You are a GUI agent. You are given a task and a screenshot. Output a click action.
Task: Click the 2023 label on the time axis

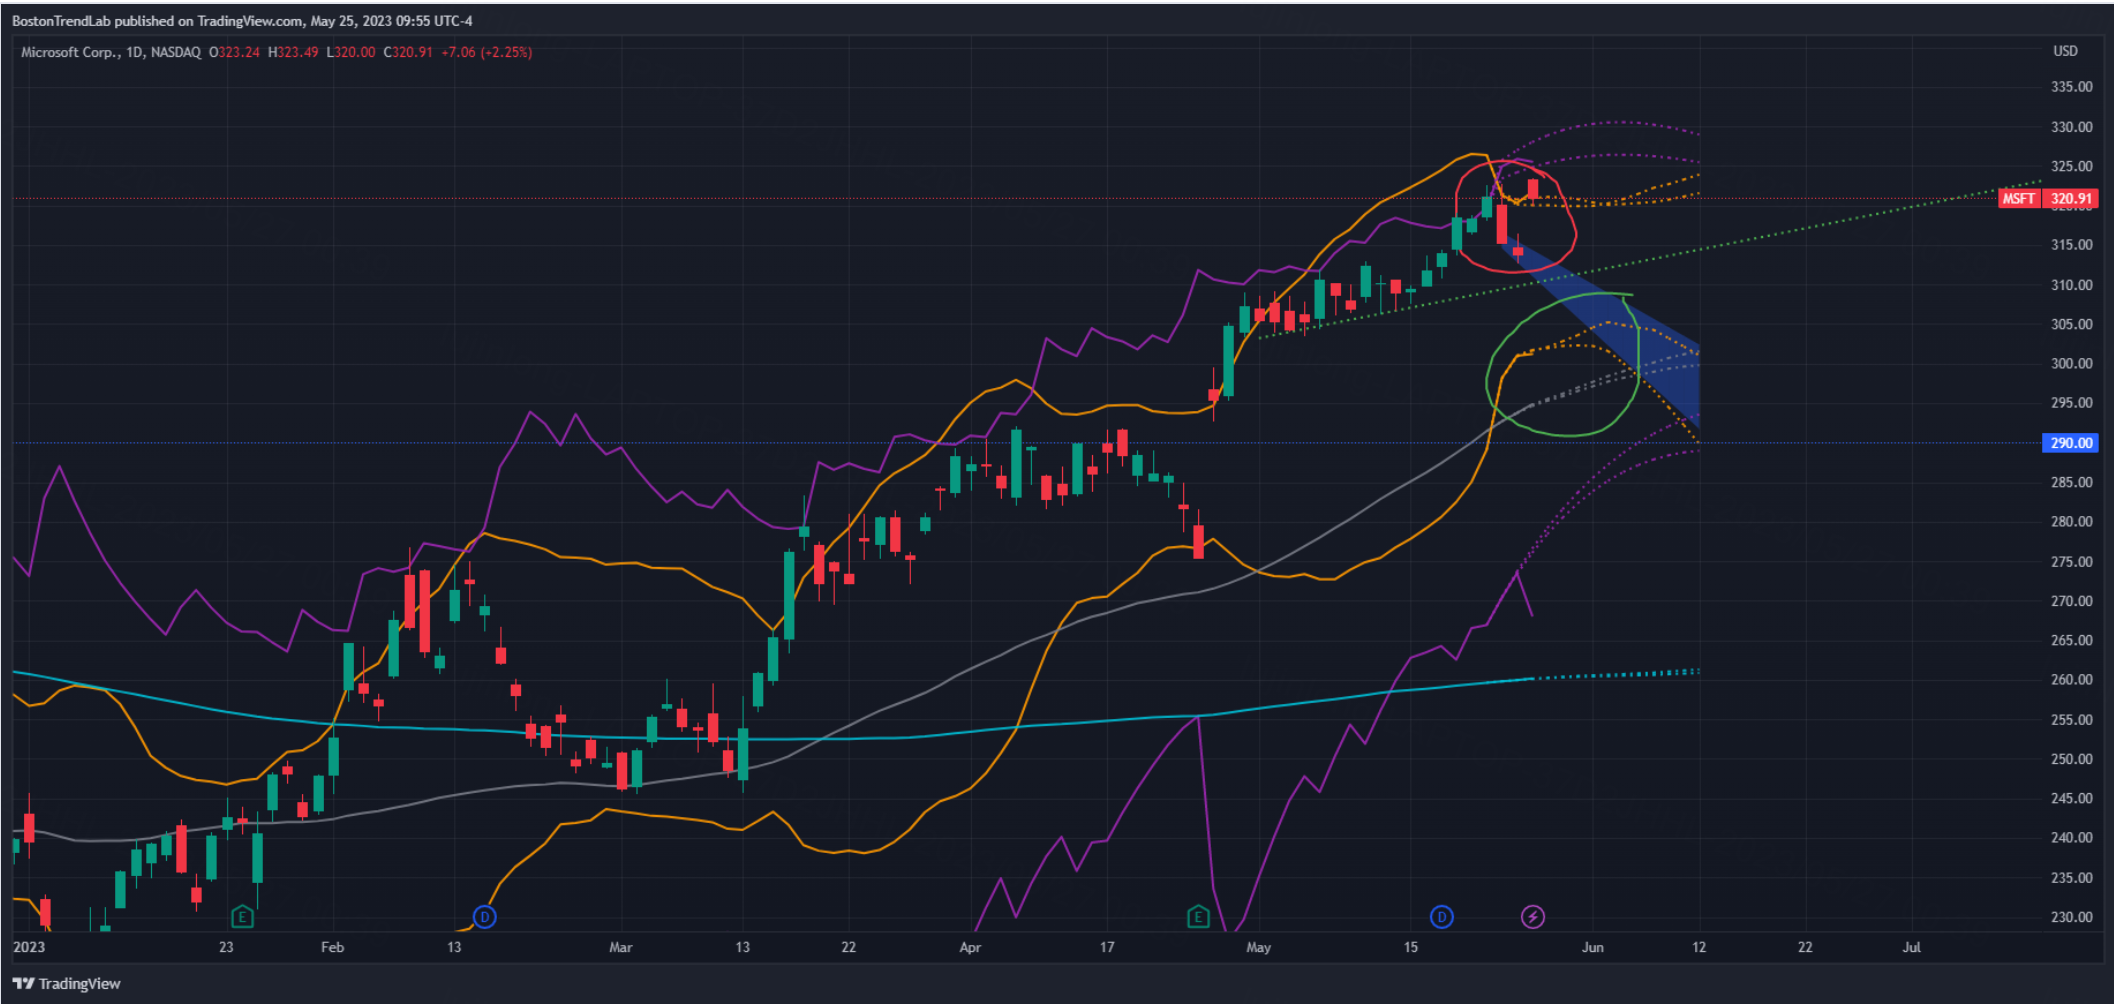29,947
